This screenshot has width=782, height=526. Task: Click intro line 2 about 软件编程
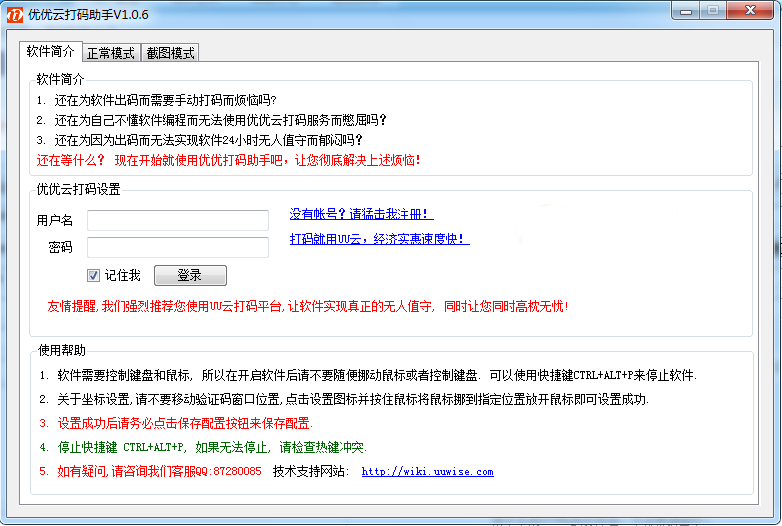[211, 120]
